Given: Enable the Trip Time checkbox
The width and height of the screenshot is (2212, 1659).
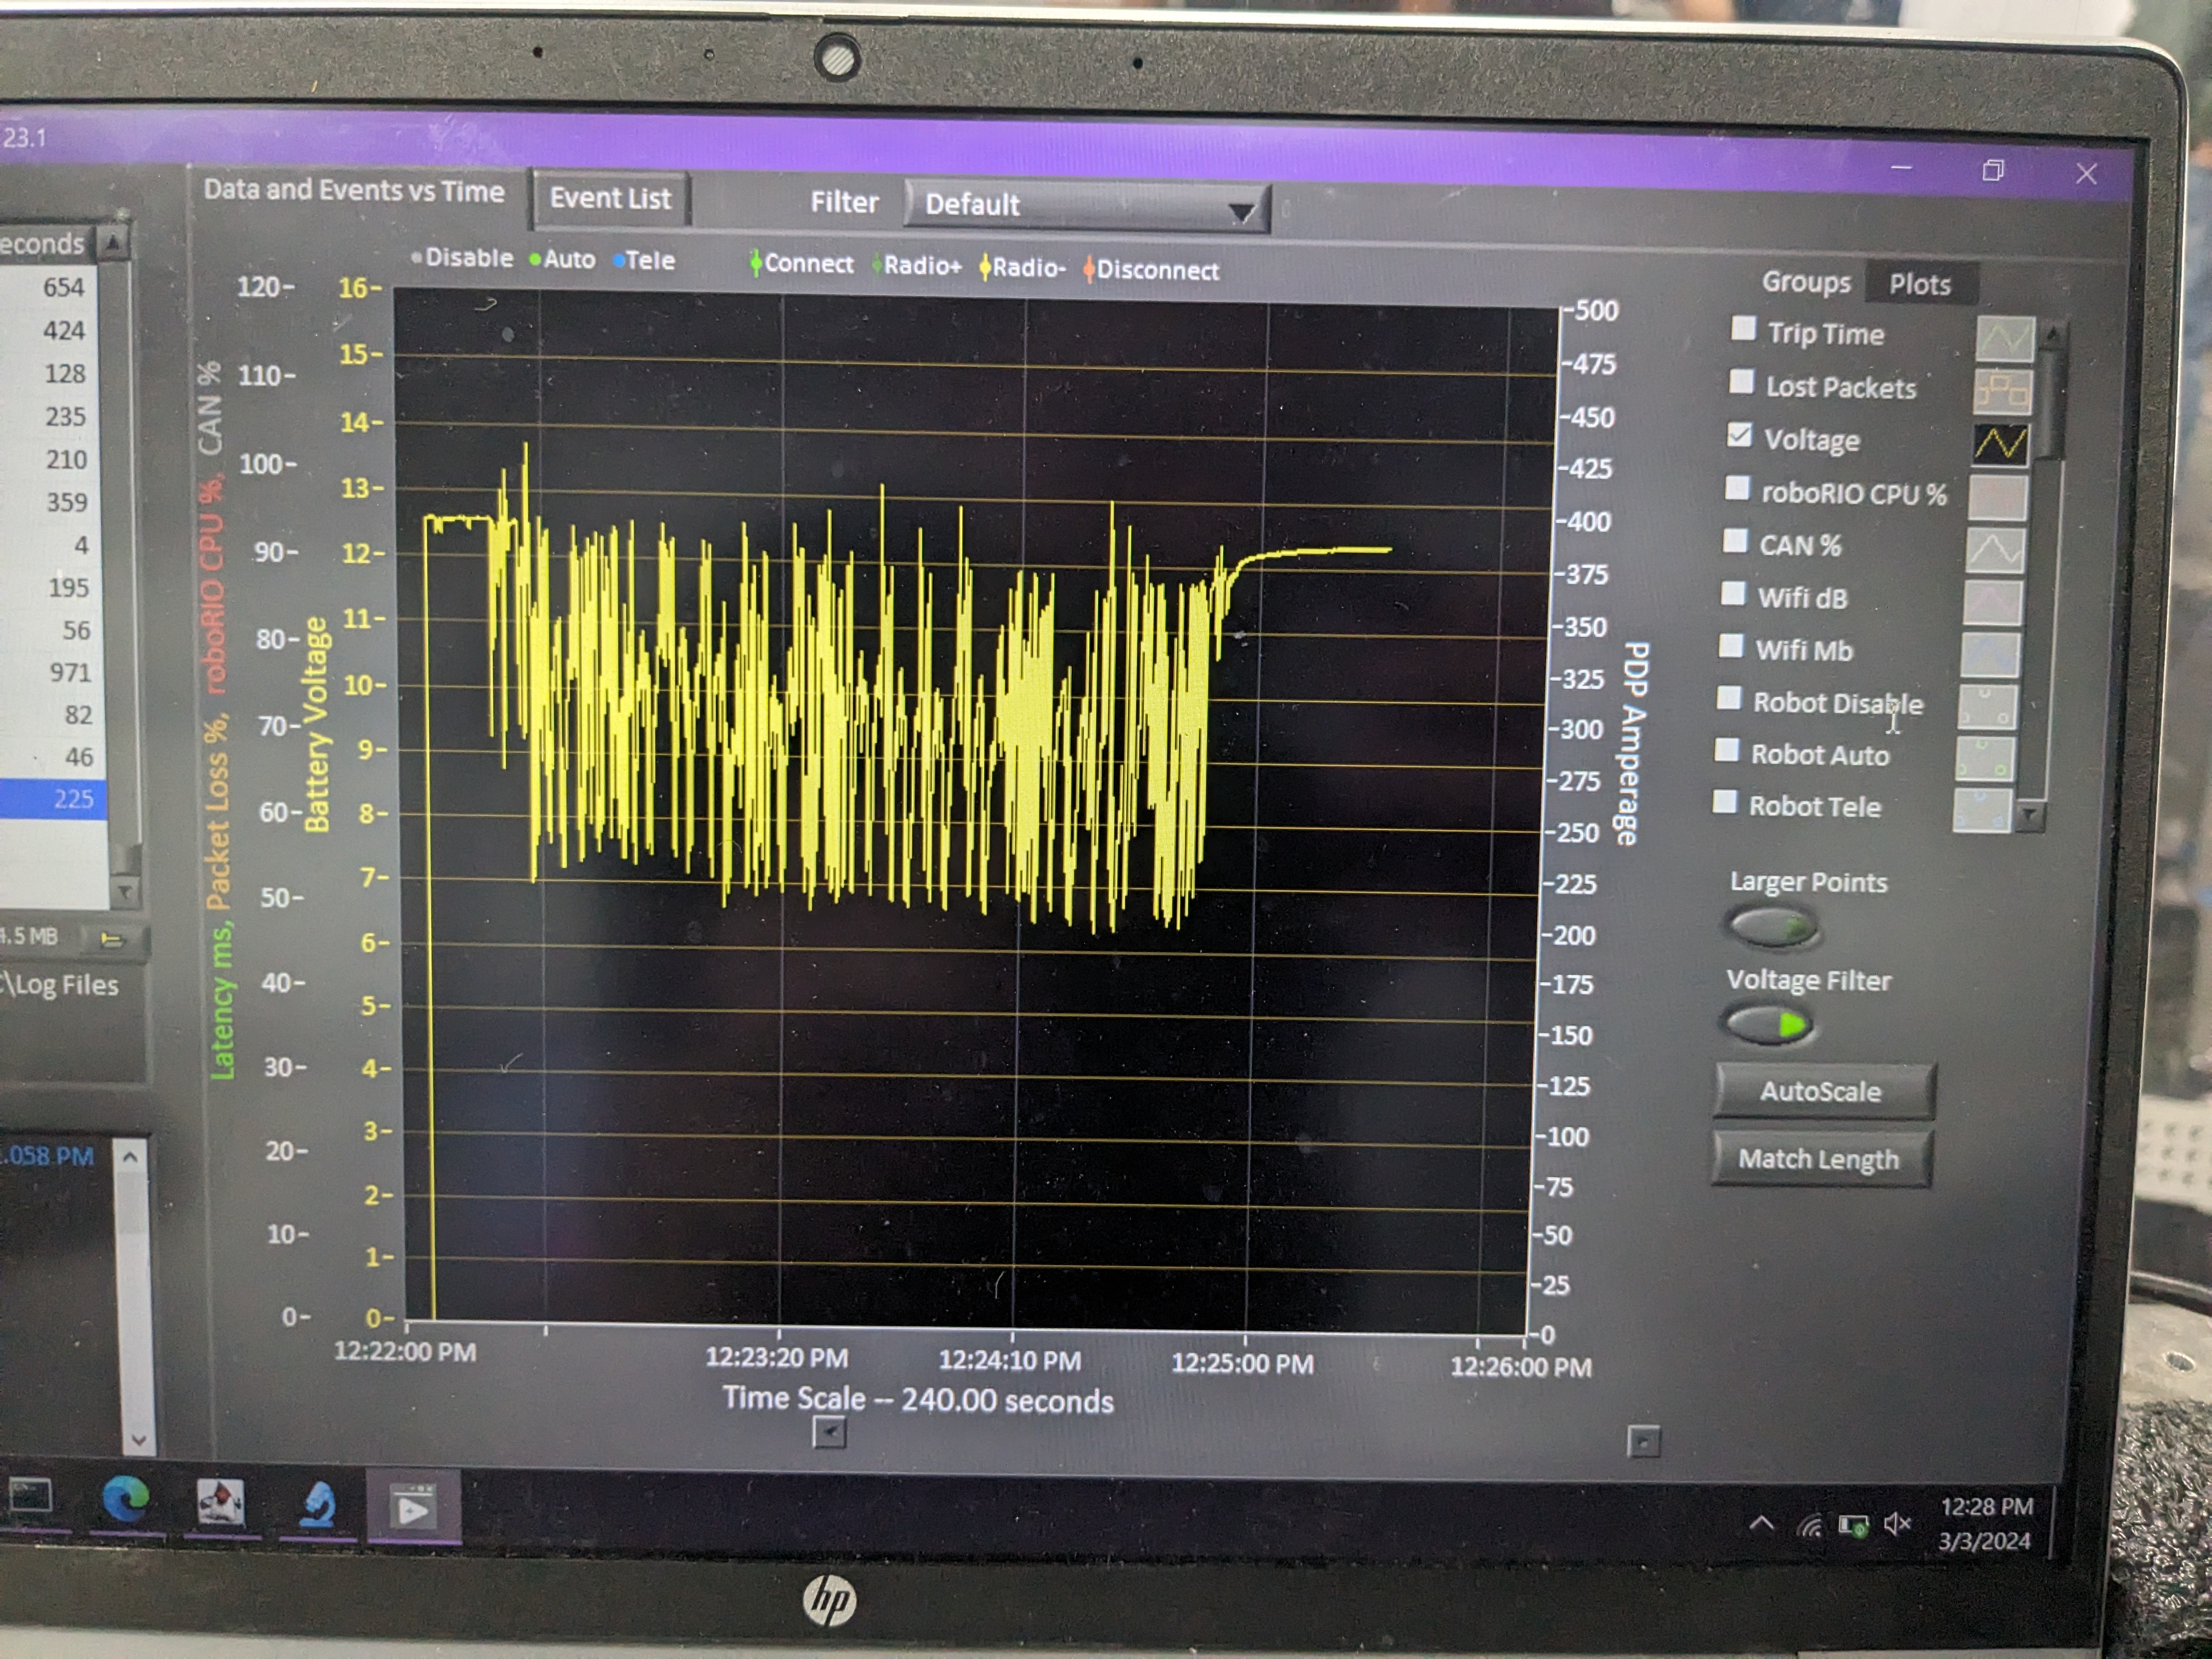Looking at the screenshot, I should (1743, 328).
